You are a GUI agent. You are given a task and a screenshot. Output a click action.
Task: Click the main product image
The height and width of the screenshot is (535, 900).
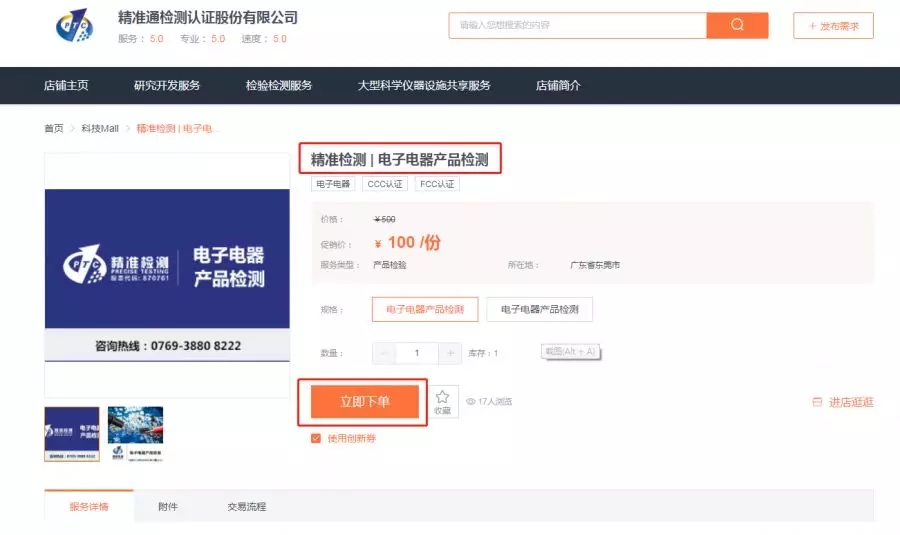click(167, 275)
